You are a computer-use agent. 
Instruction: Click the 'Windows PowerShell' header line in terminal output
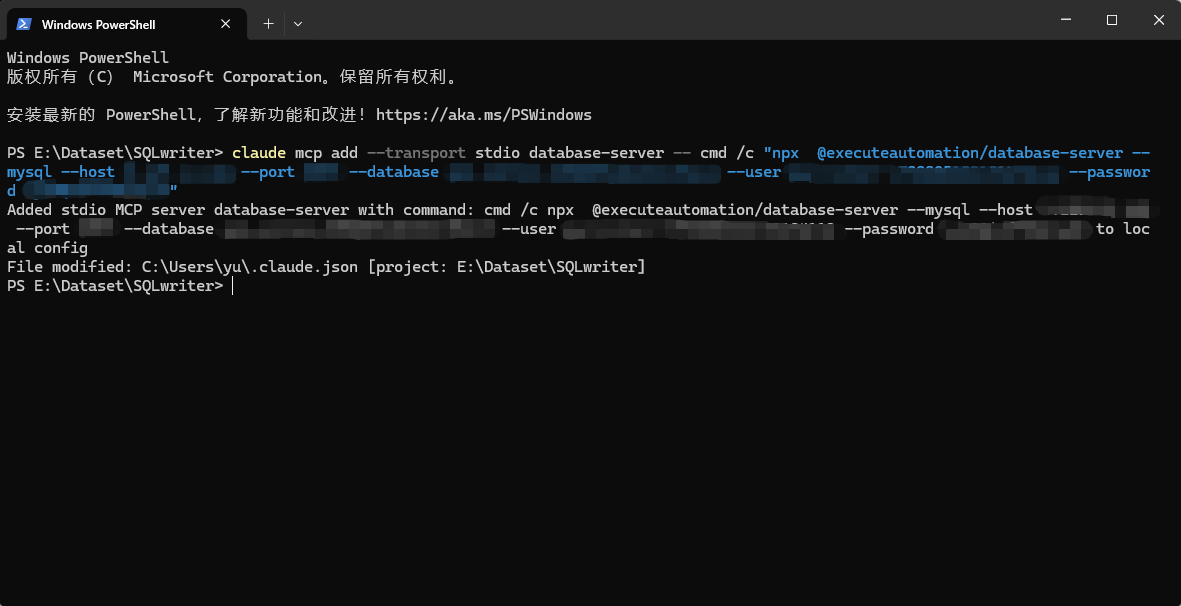(88, 58)
